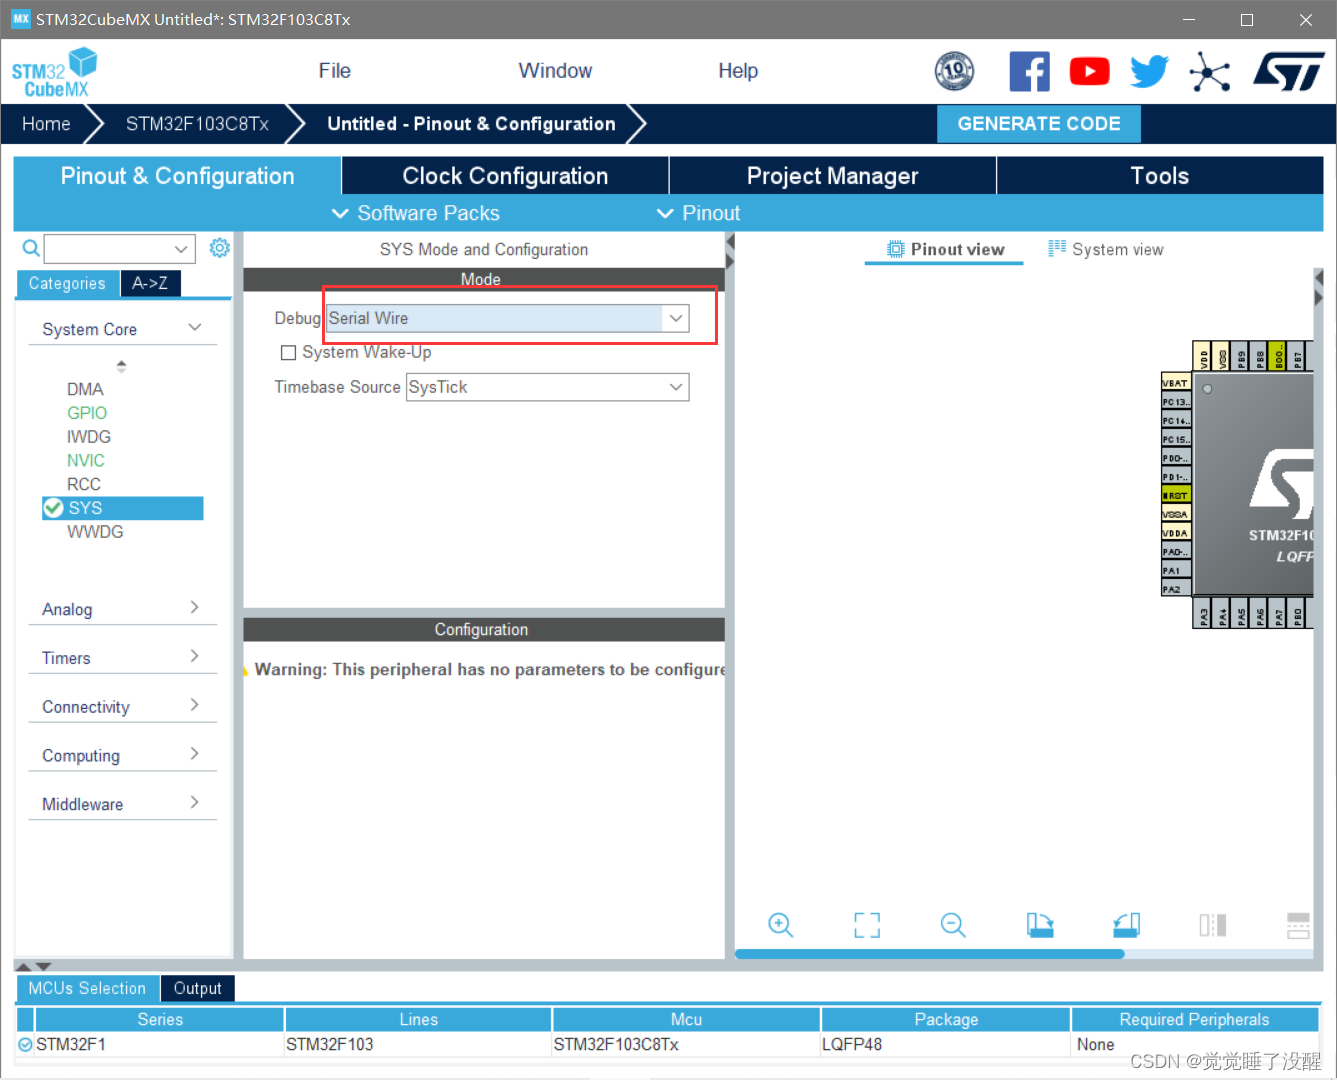The width and height of the screenshot is (1337, 1080).
Task: Rotate the chip view clockwise
Action: click(x=1040, y=925)
